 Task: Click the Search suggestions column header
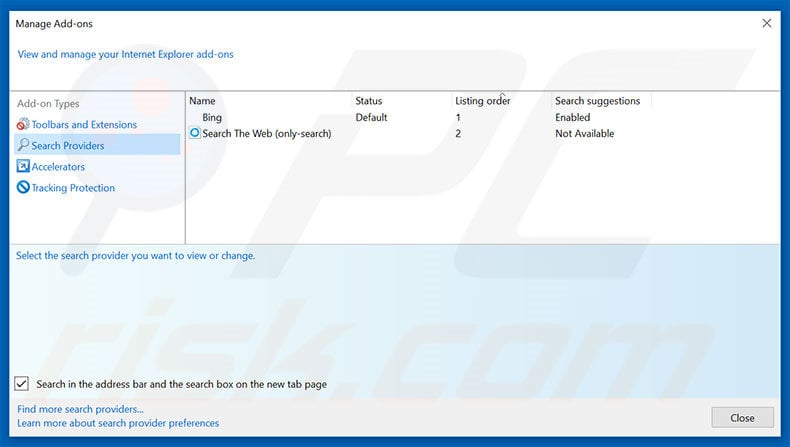tap(598, 101)
